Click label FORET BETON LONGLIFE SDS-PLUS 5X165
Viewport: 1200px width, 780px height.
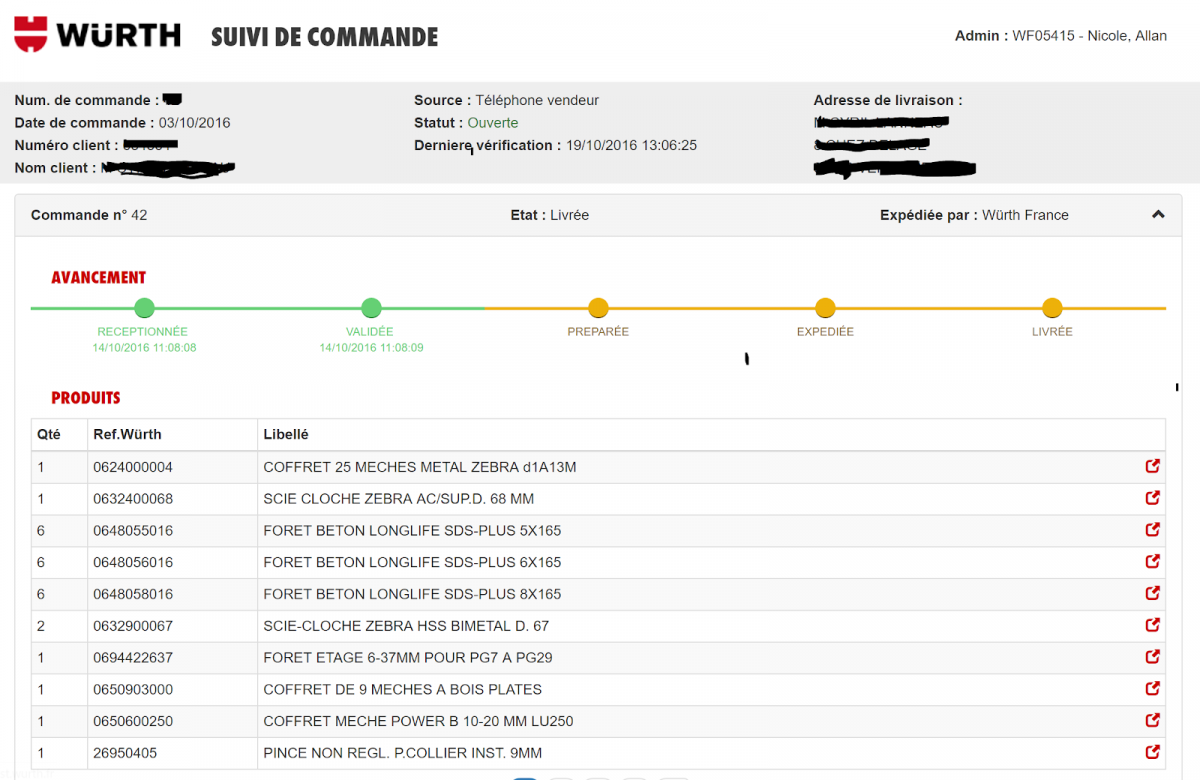(x=412, y=531)
